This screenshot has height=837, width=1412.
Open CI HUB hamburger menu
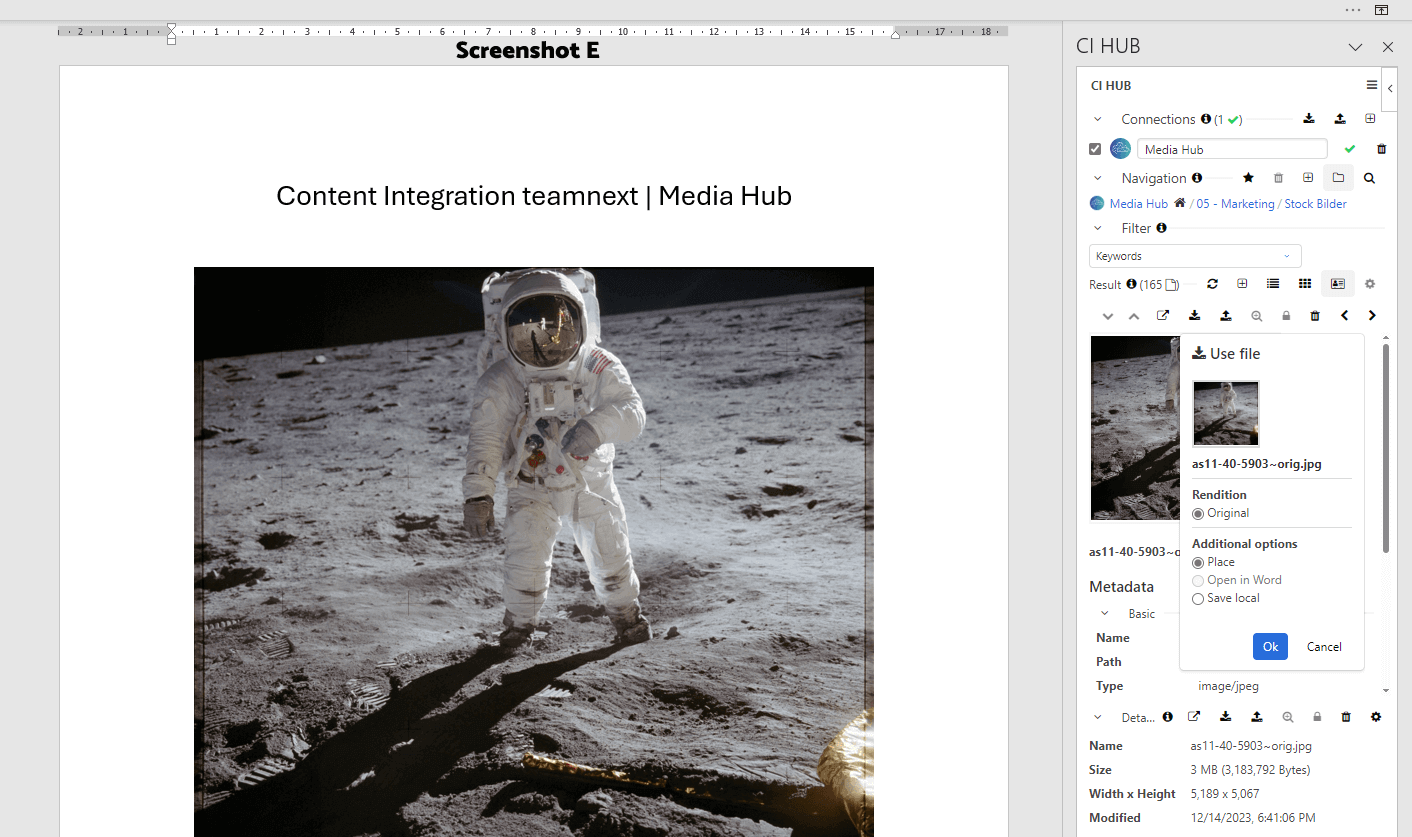point(1372,85)
